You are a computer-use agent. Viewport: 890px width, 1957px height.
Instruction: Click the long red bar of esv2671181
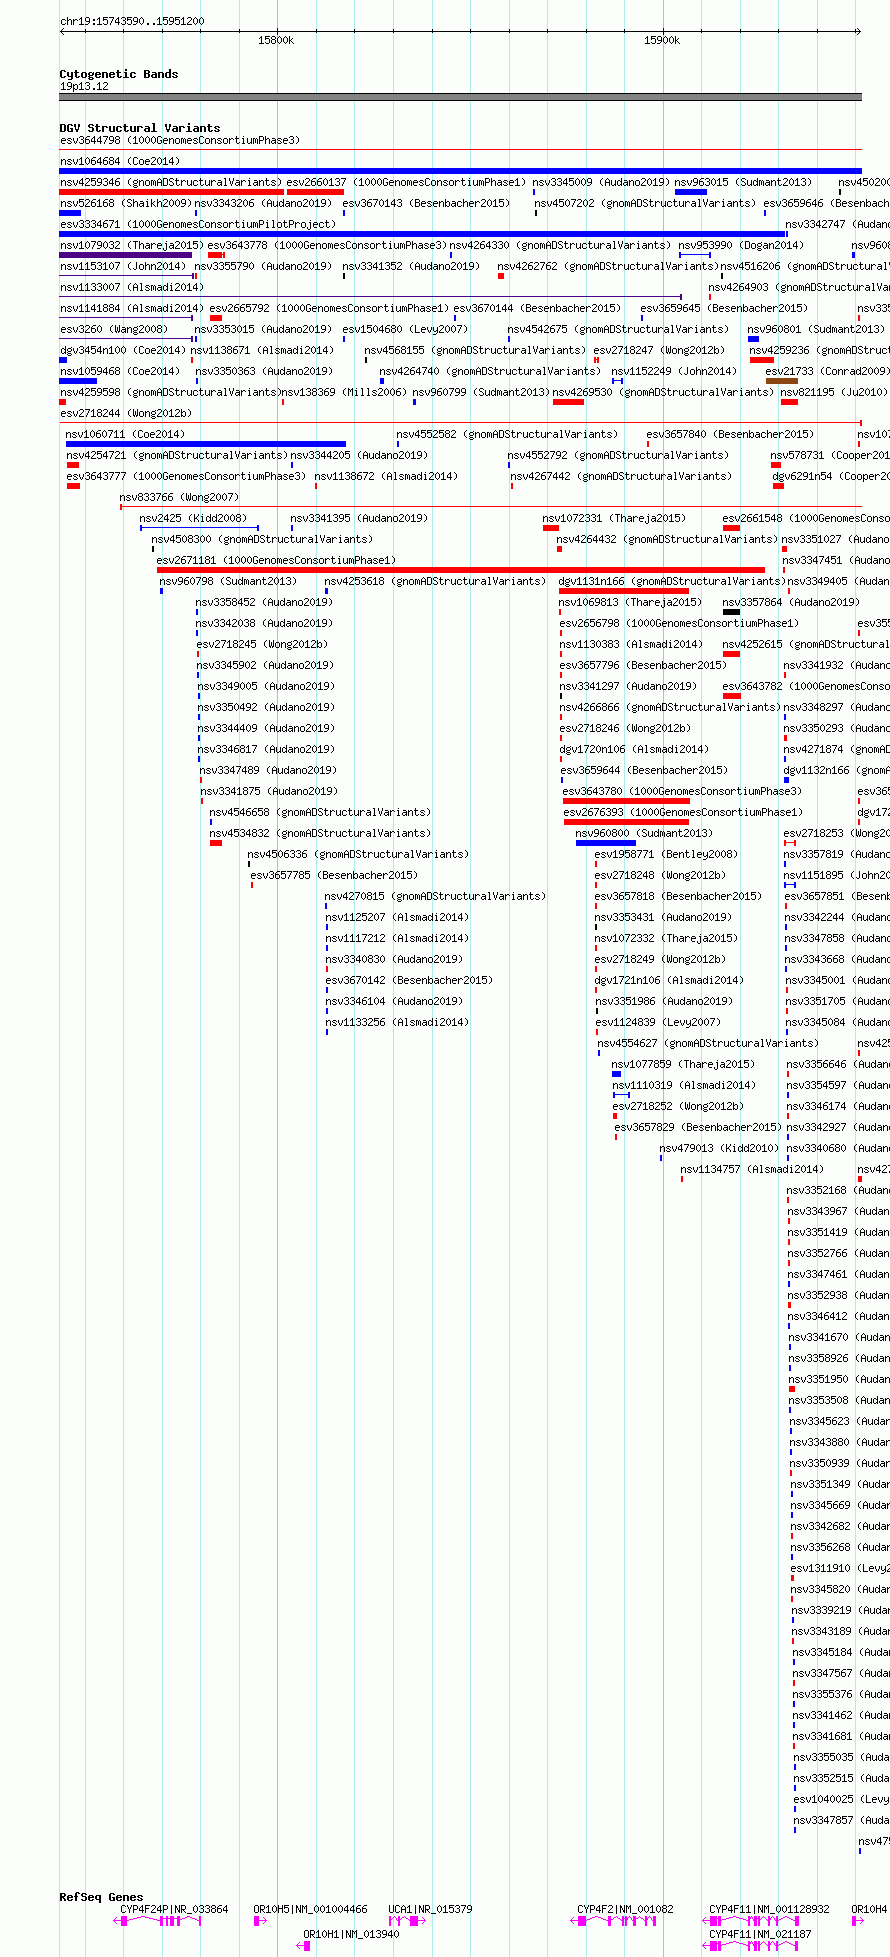(461, 570)
